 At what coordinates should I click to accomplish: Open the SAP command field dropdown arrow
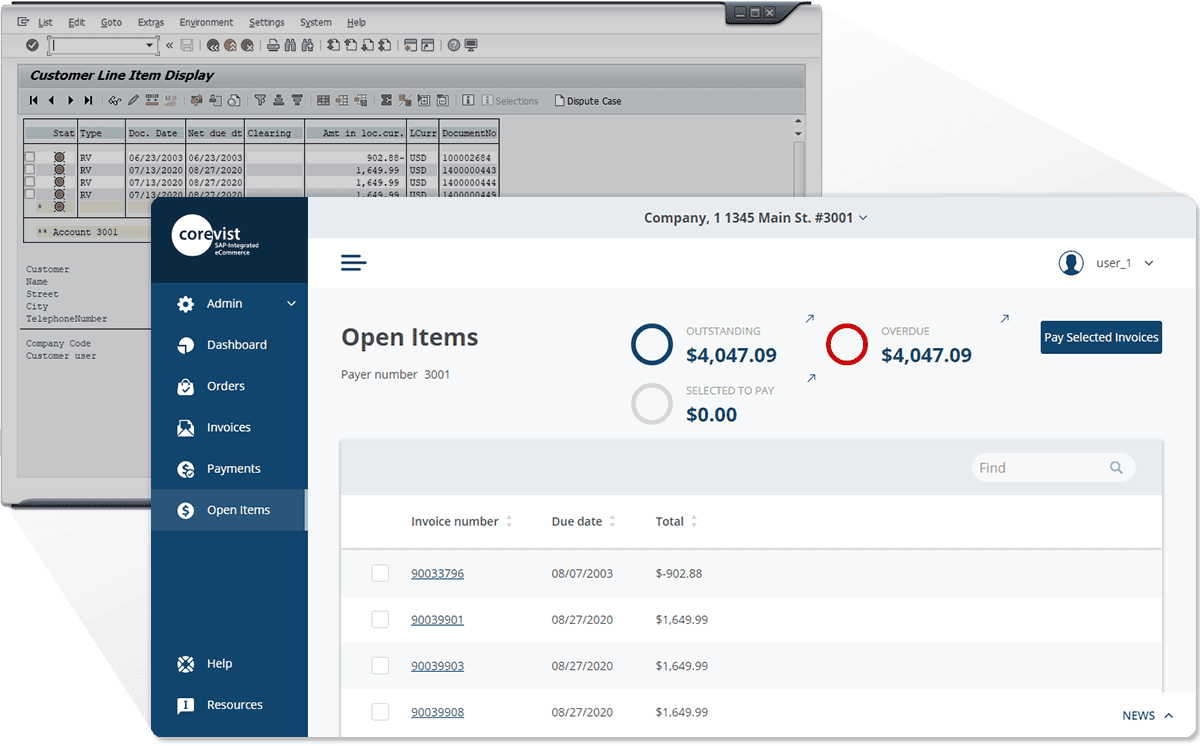150,45
